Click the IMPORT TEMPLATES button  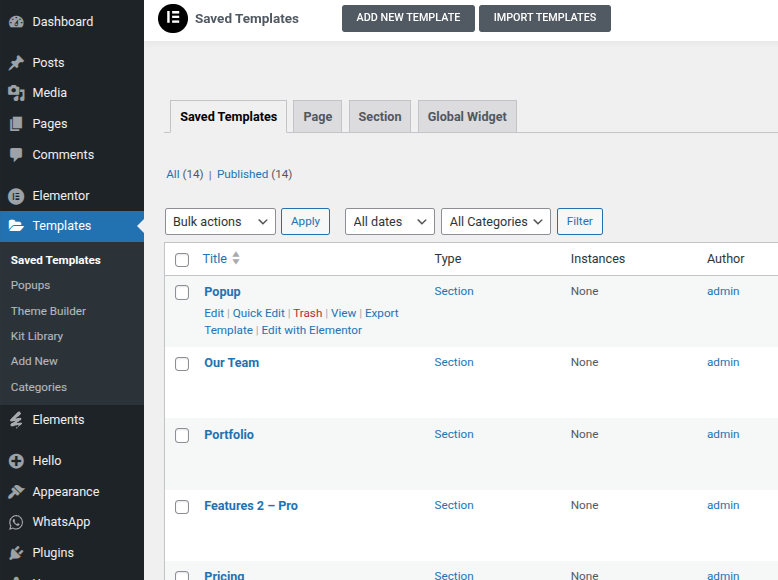[x=545, y=18]
